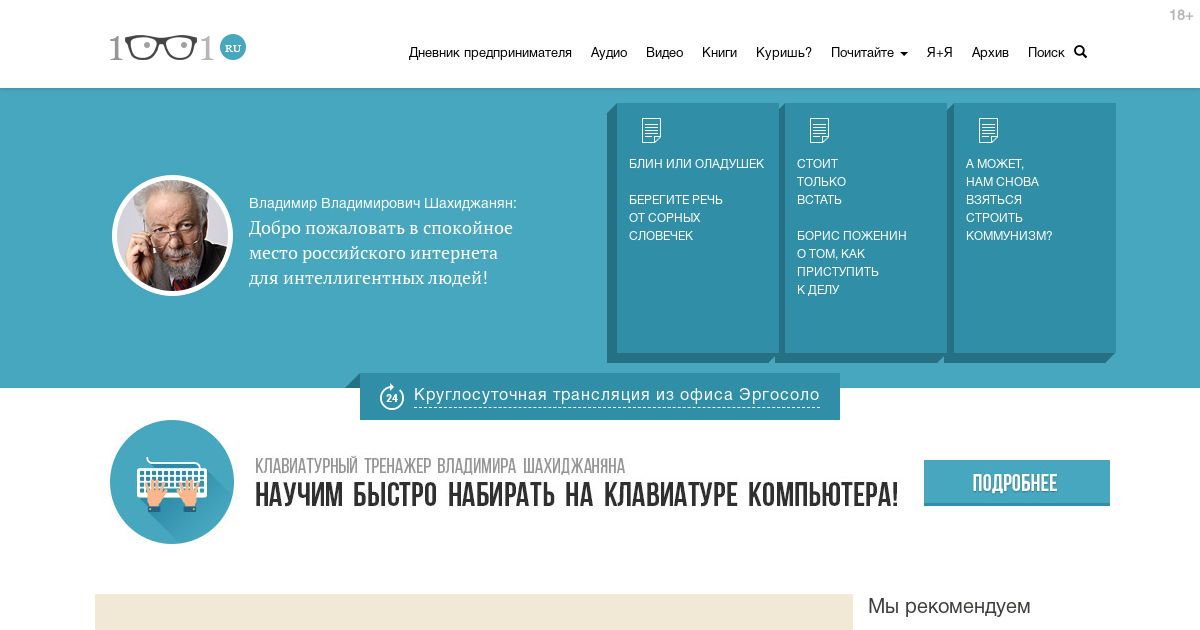Click document icon above "Стоит только встать"
Image resolution: width=1200 pixels, height=630 pixels.
819,130
